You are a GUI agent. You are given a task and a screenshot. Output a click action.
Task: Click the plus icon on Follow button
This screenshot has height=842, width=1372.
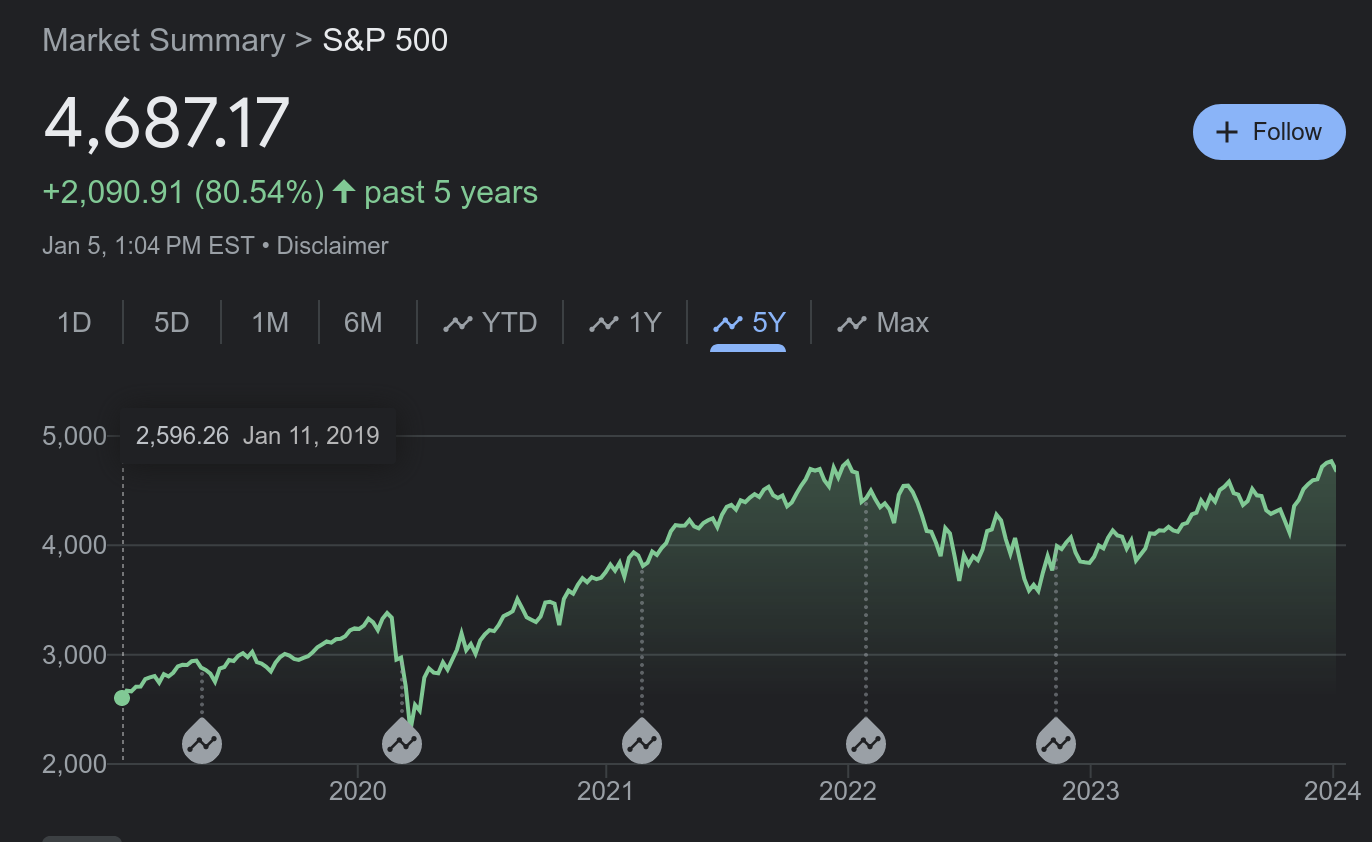tap(1226, 132)
